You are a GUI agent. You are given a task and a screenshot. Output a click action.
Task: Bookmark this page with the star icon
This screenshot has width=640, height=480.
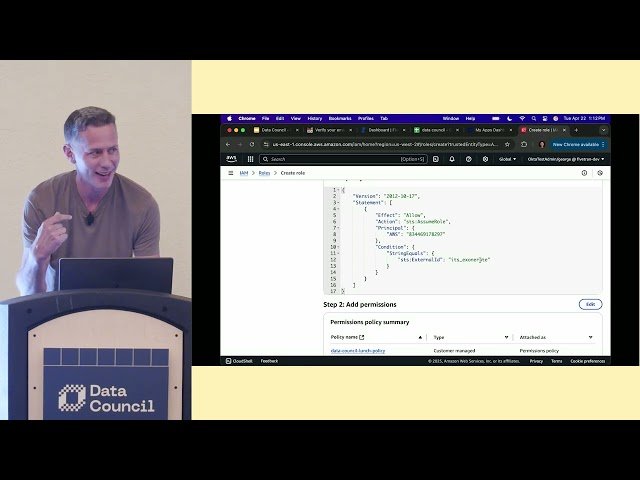click(x=507, y=144)
